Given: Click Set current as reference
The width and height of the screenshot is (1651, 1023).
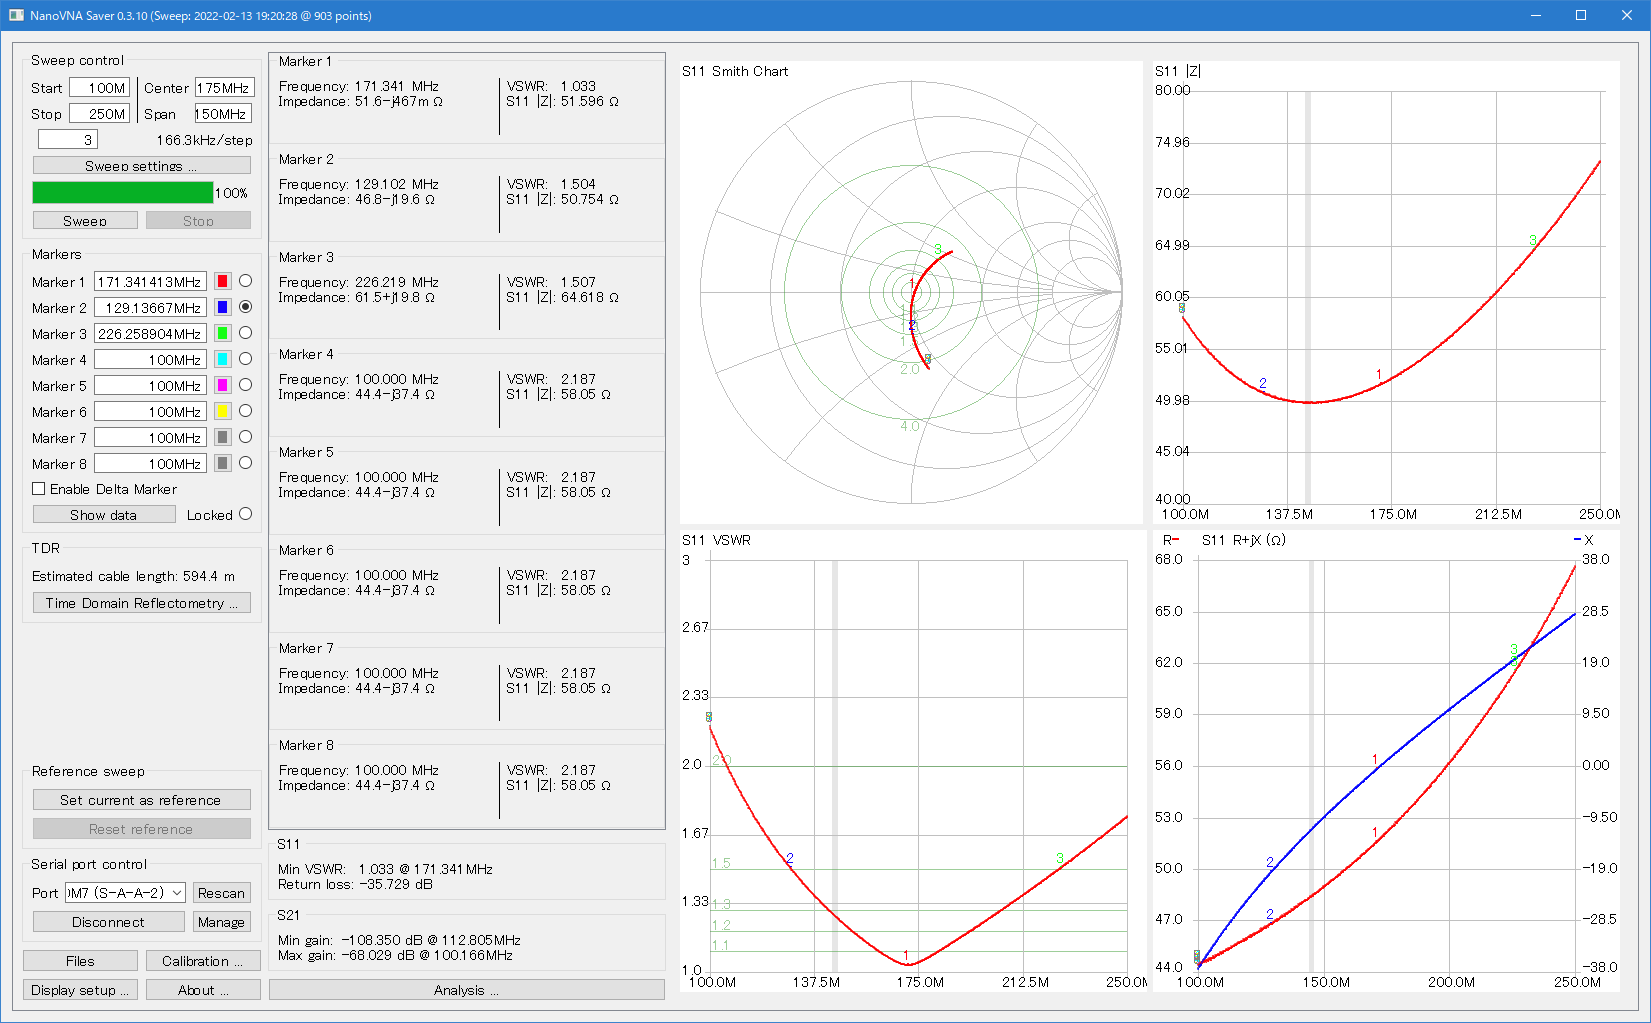Looking at the screenshot, I should [141, 800].
